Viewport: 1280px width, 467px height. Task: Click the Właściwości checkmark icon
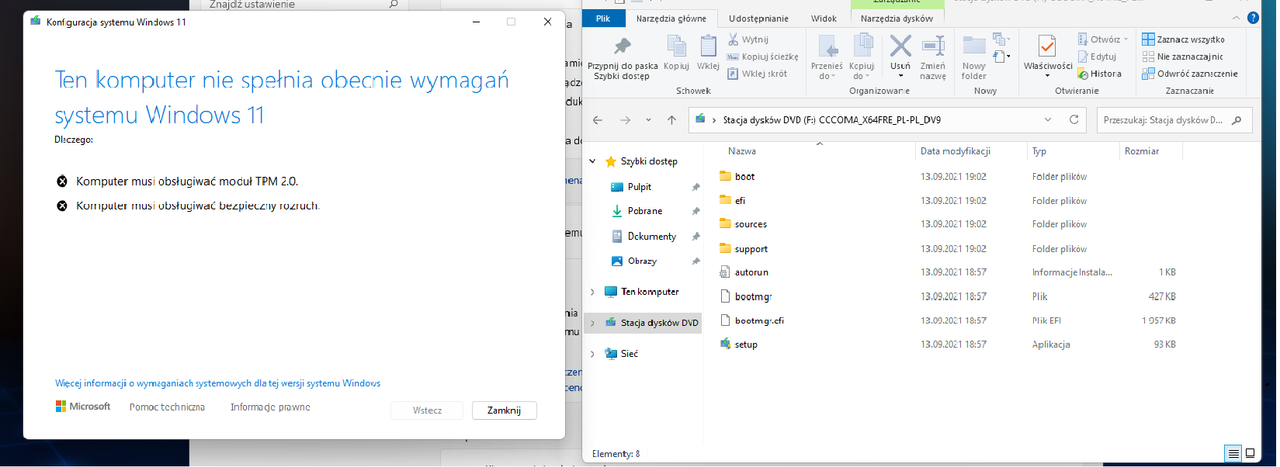point(1047,46)
